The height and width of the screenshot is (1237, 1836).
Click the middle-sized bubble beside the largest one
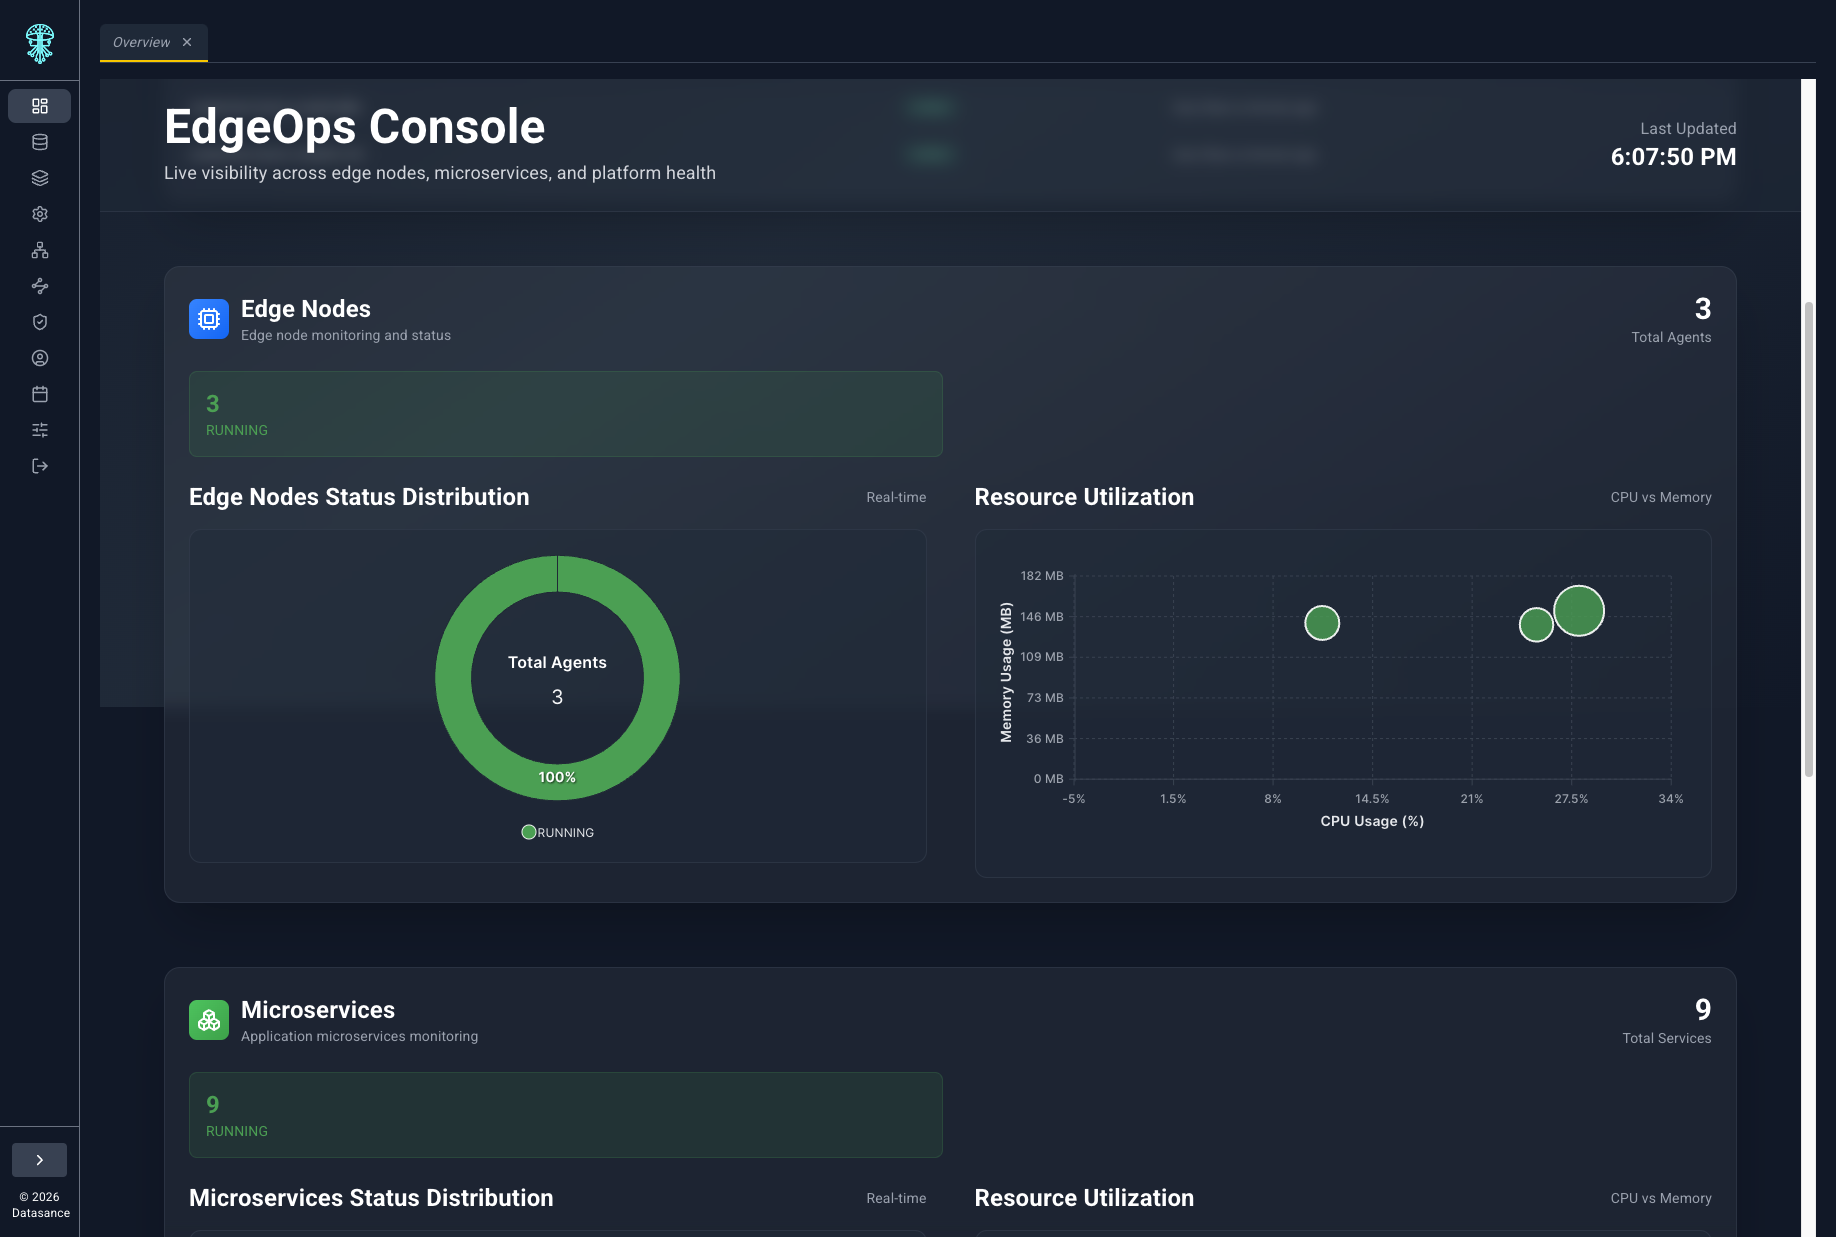pos(1536,625)
